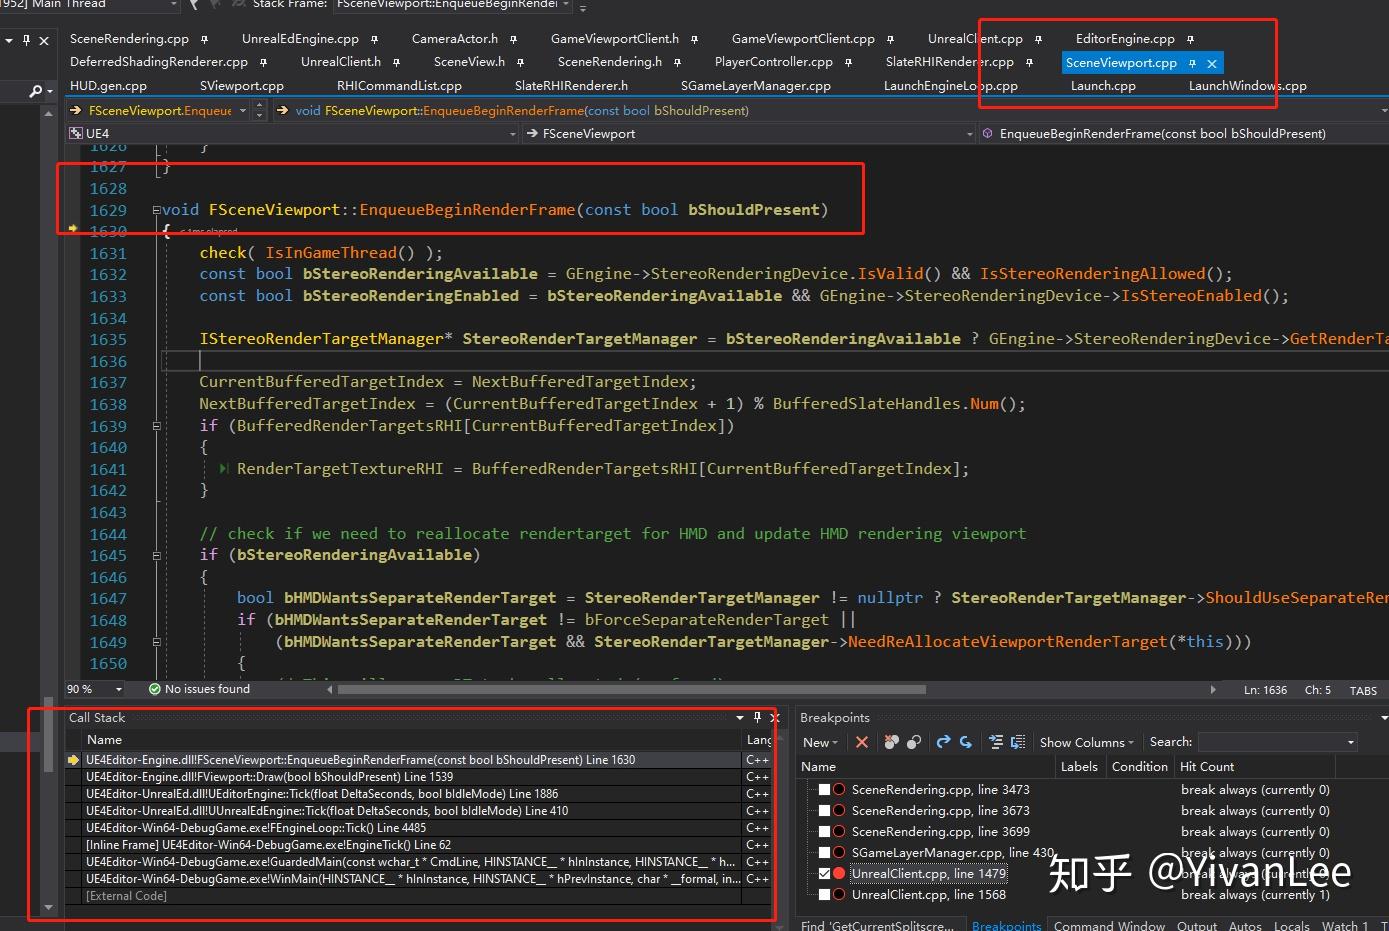Screen dimensions: 1389x931
Task: Switch to the HUD.gen.cpp tab
Action: [108, 86]
